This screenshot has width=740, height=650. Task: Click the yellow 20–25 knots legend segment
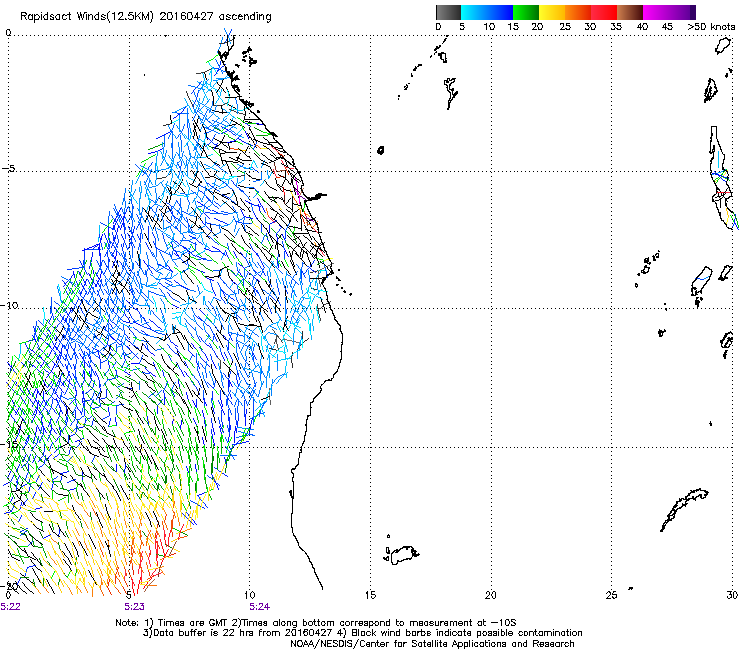click(x=552, y=12)
